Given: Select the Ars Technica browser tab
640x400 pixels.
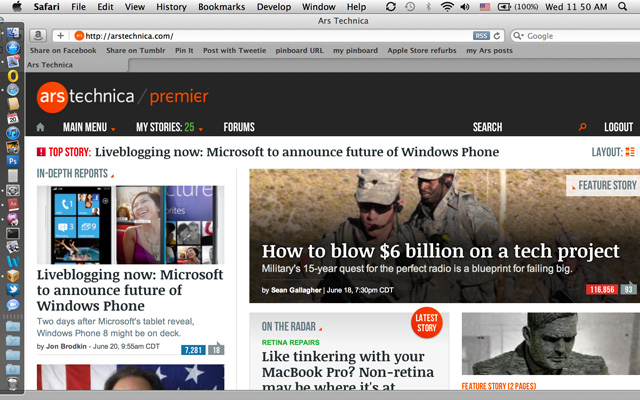Looking at the screenshot, I should coord(77,65).
